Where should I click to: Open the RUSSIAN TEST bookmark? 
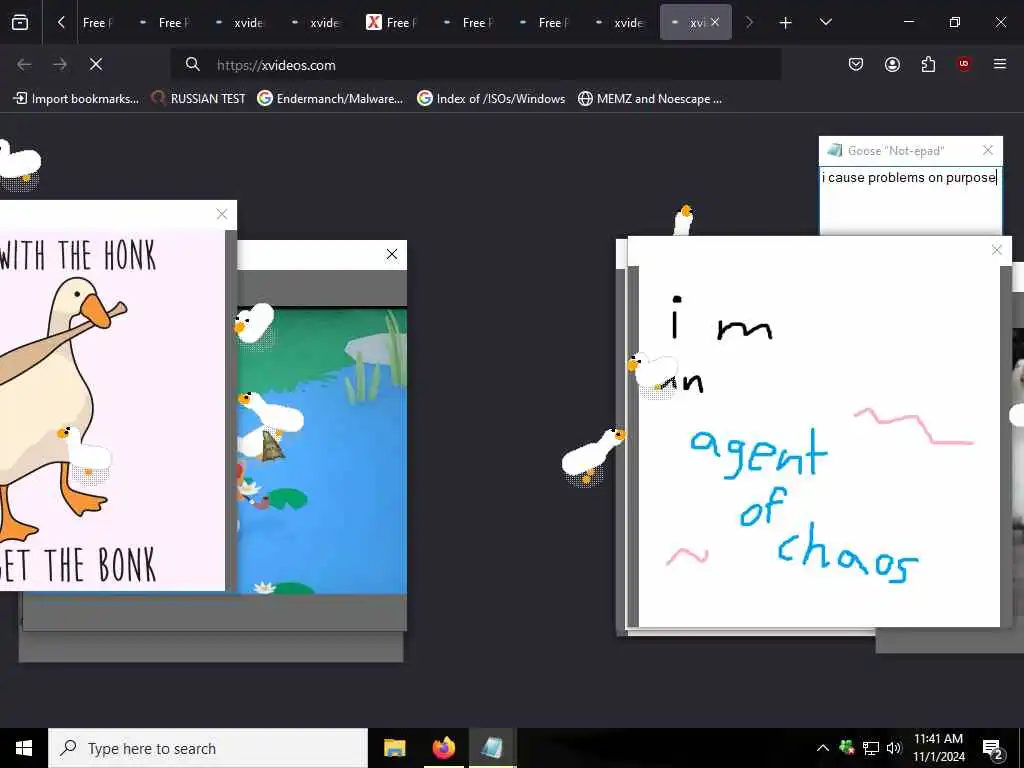click(199, 99)
